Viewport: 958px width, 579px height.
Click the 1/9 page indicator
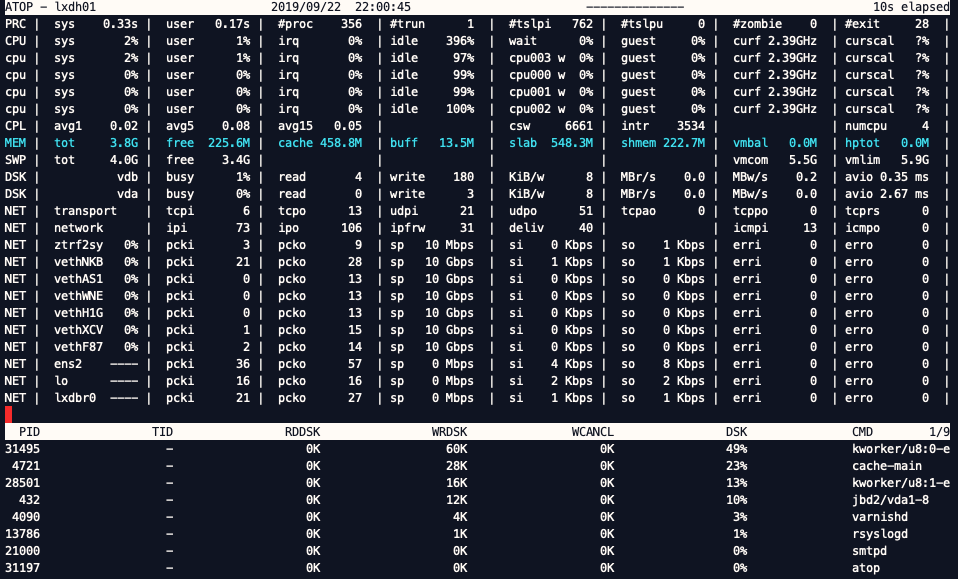coord(939,432)
